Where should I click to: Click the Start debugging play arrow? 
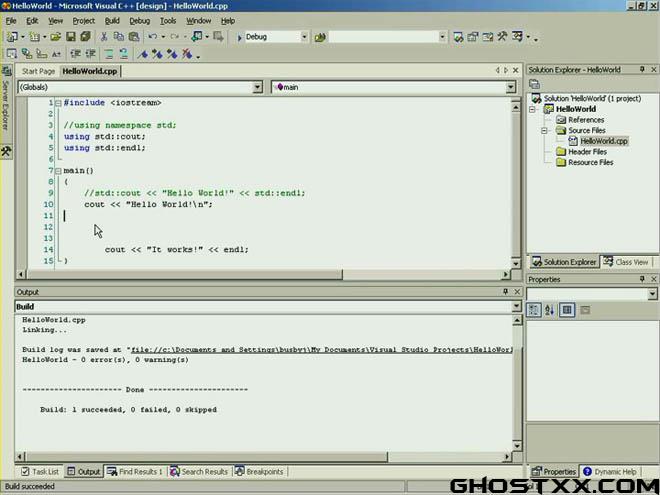coord(239,37)
